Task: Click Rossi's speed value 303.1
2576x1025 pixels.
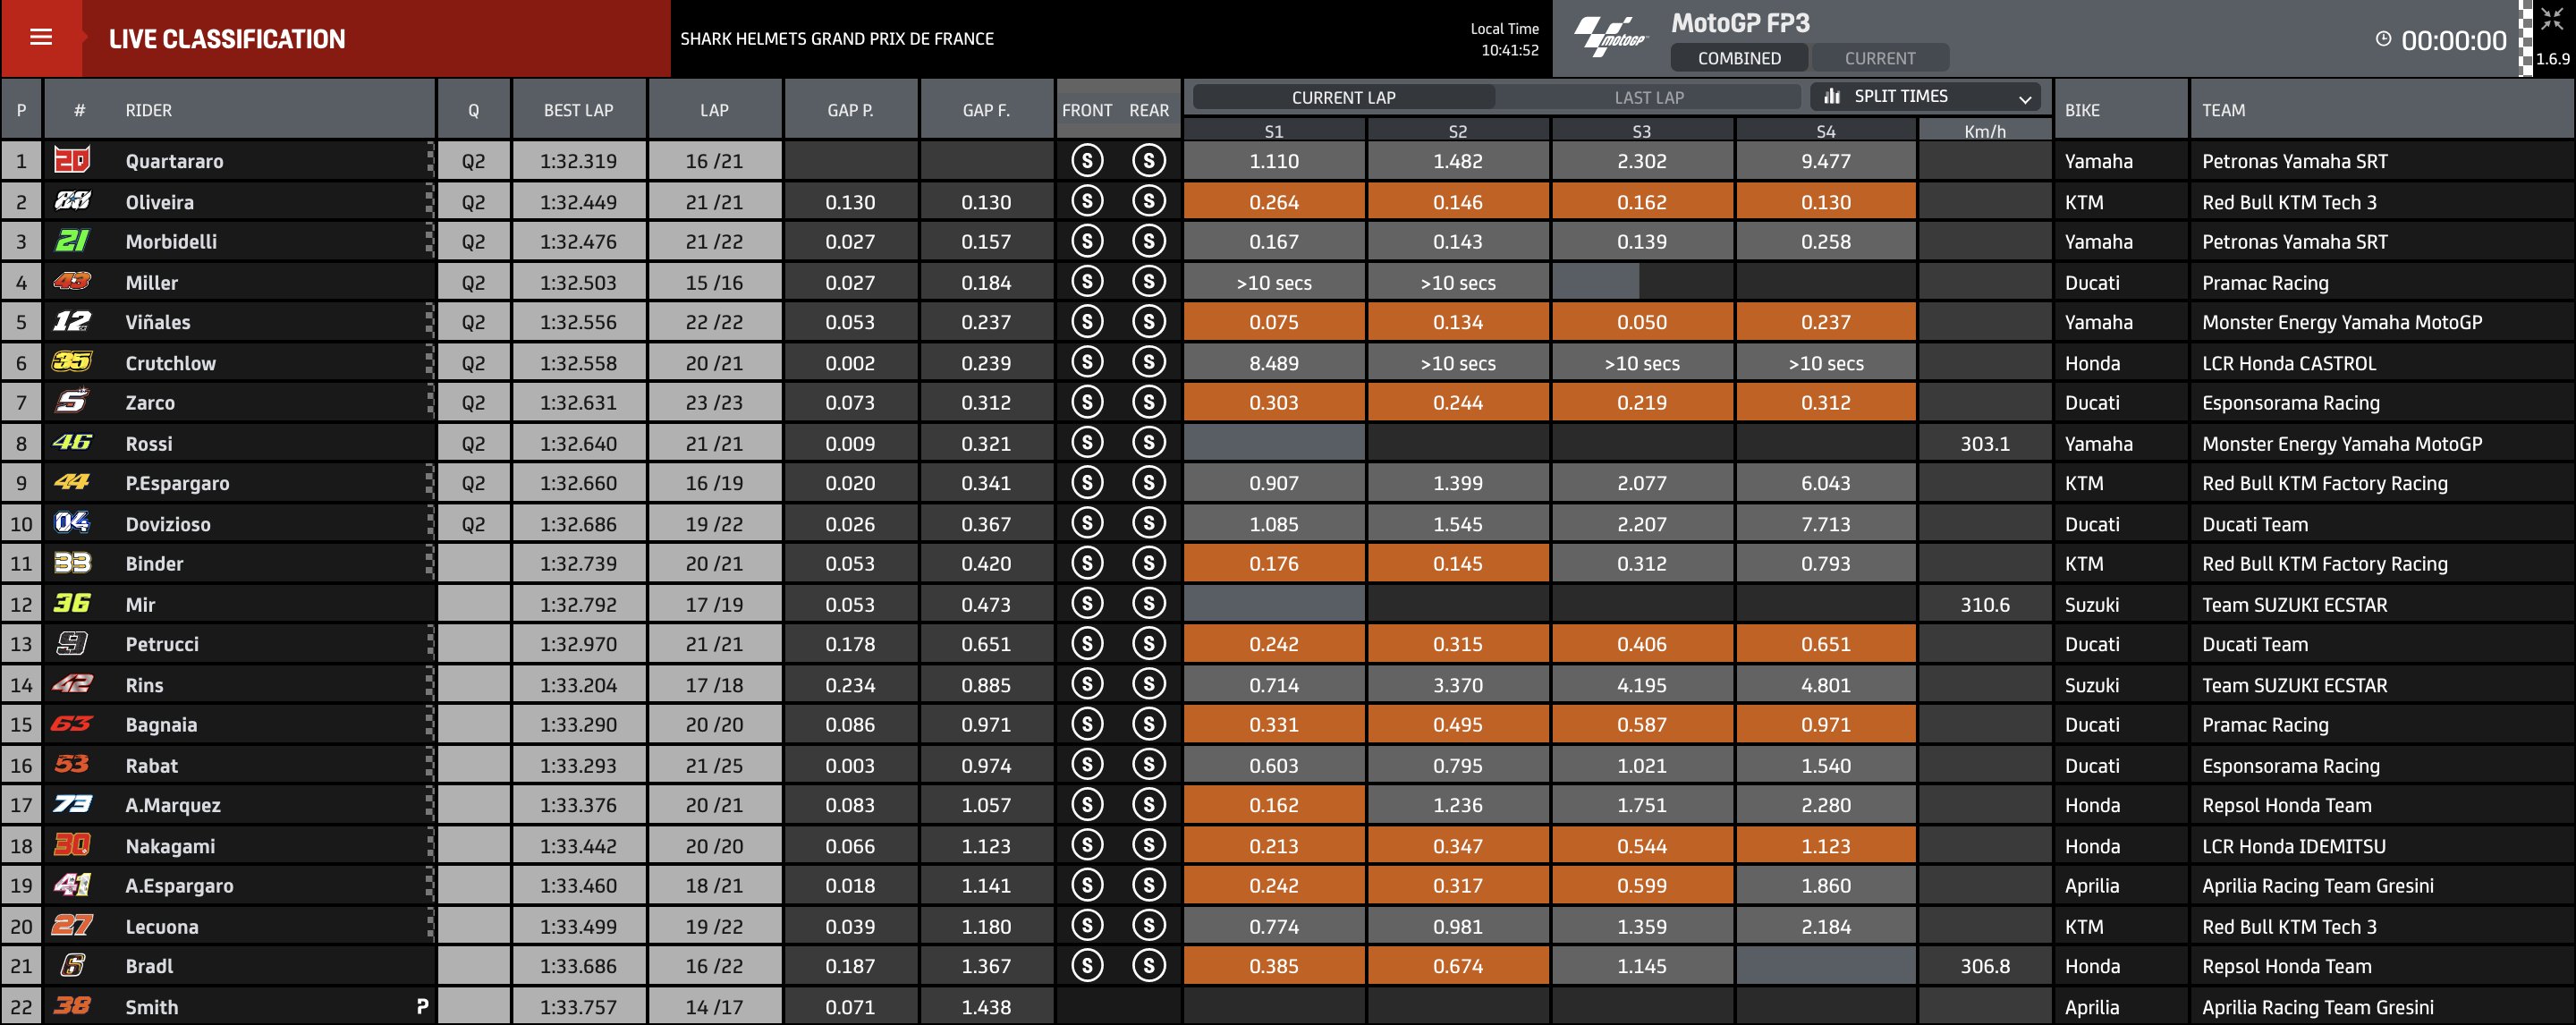Action: pos(1985,443)
